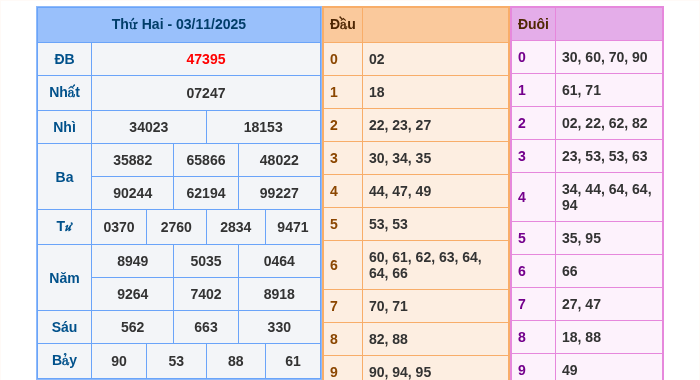
Task: Click Đuôi 1 values 61, 71
Action: [581, 91]
